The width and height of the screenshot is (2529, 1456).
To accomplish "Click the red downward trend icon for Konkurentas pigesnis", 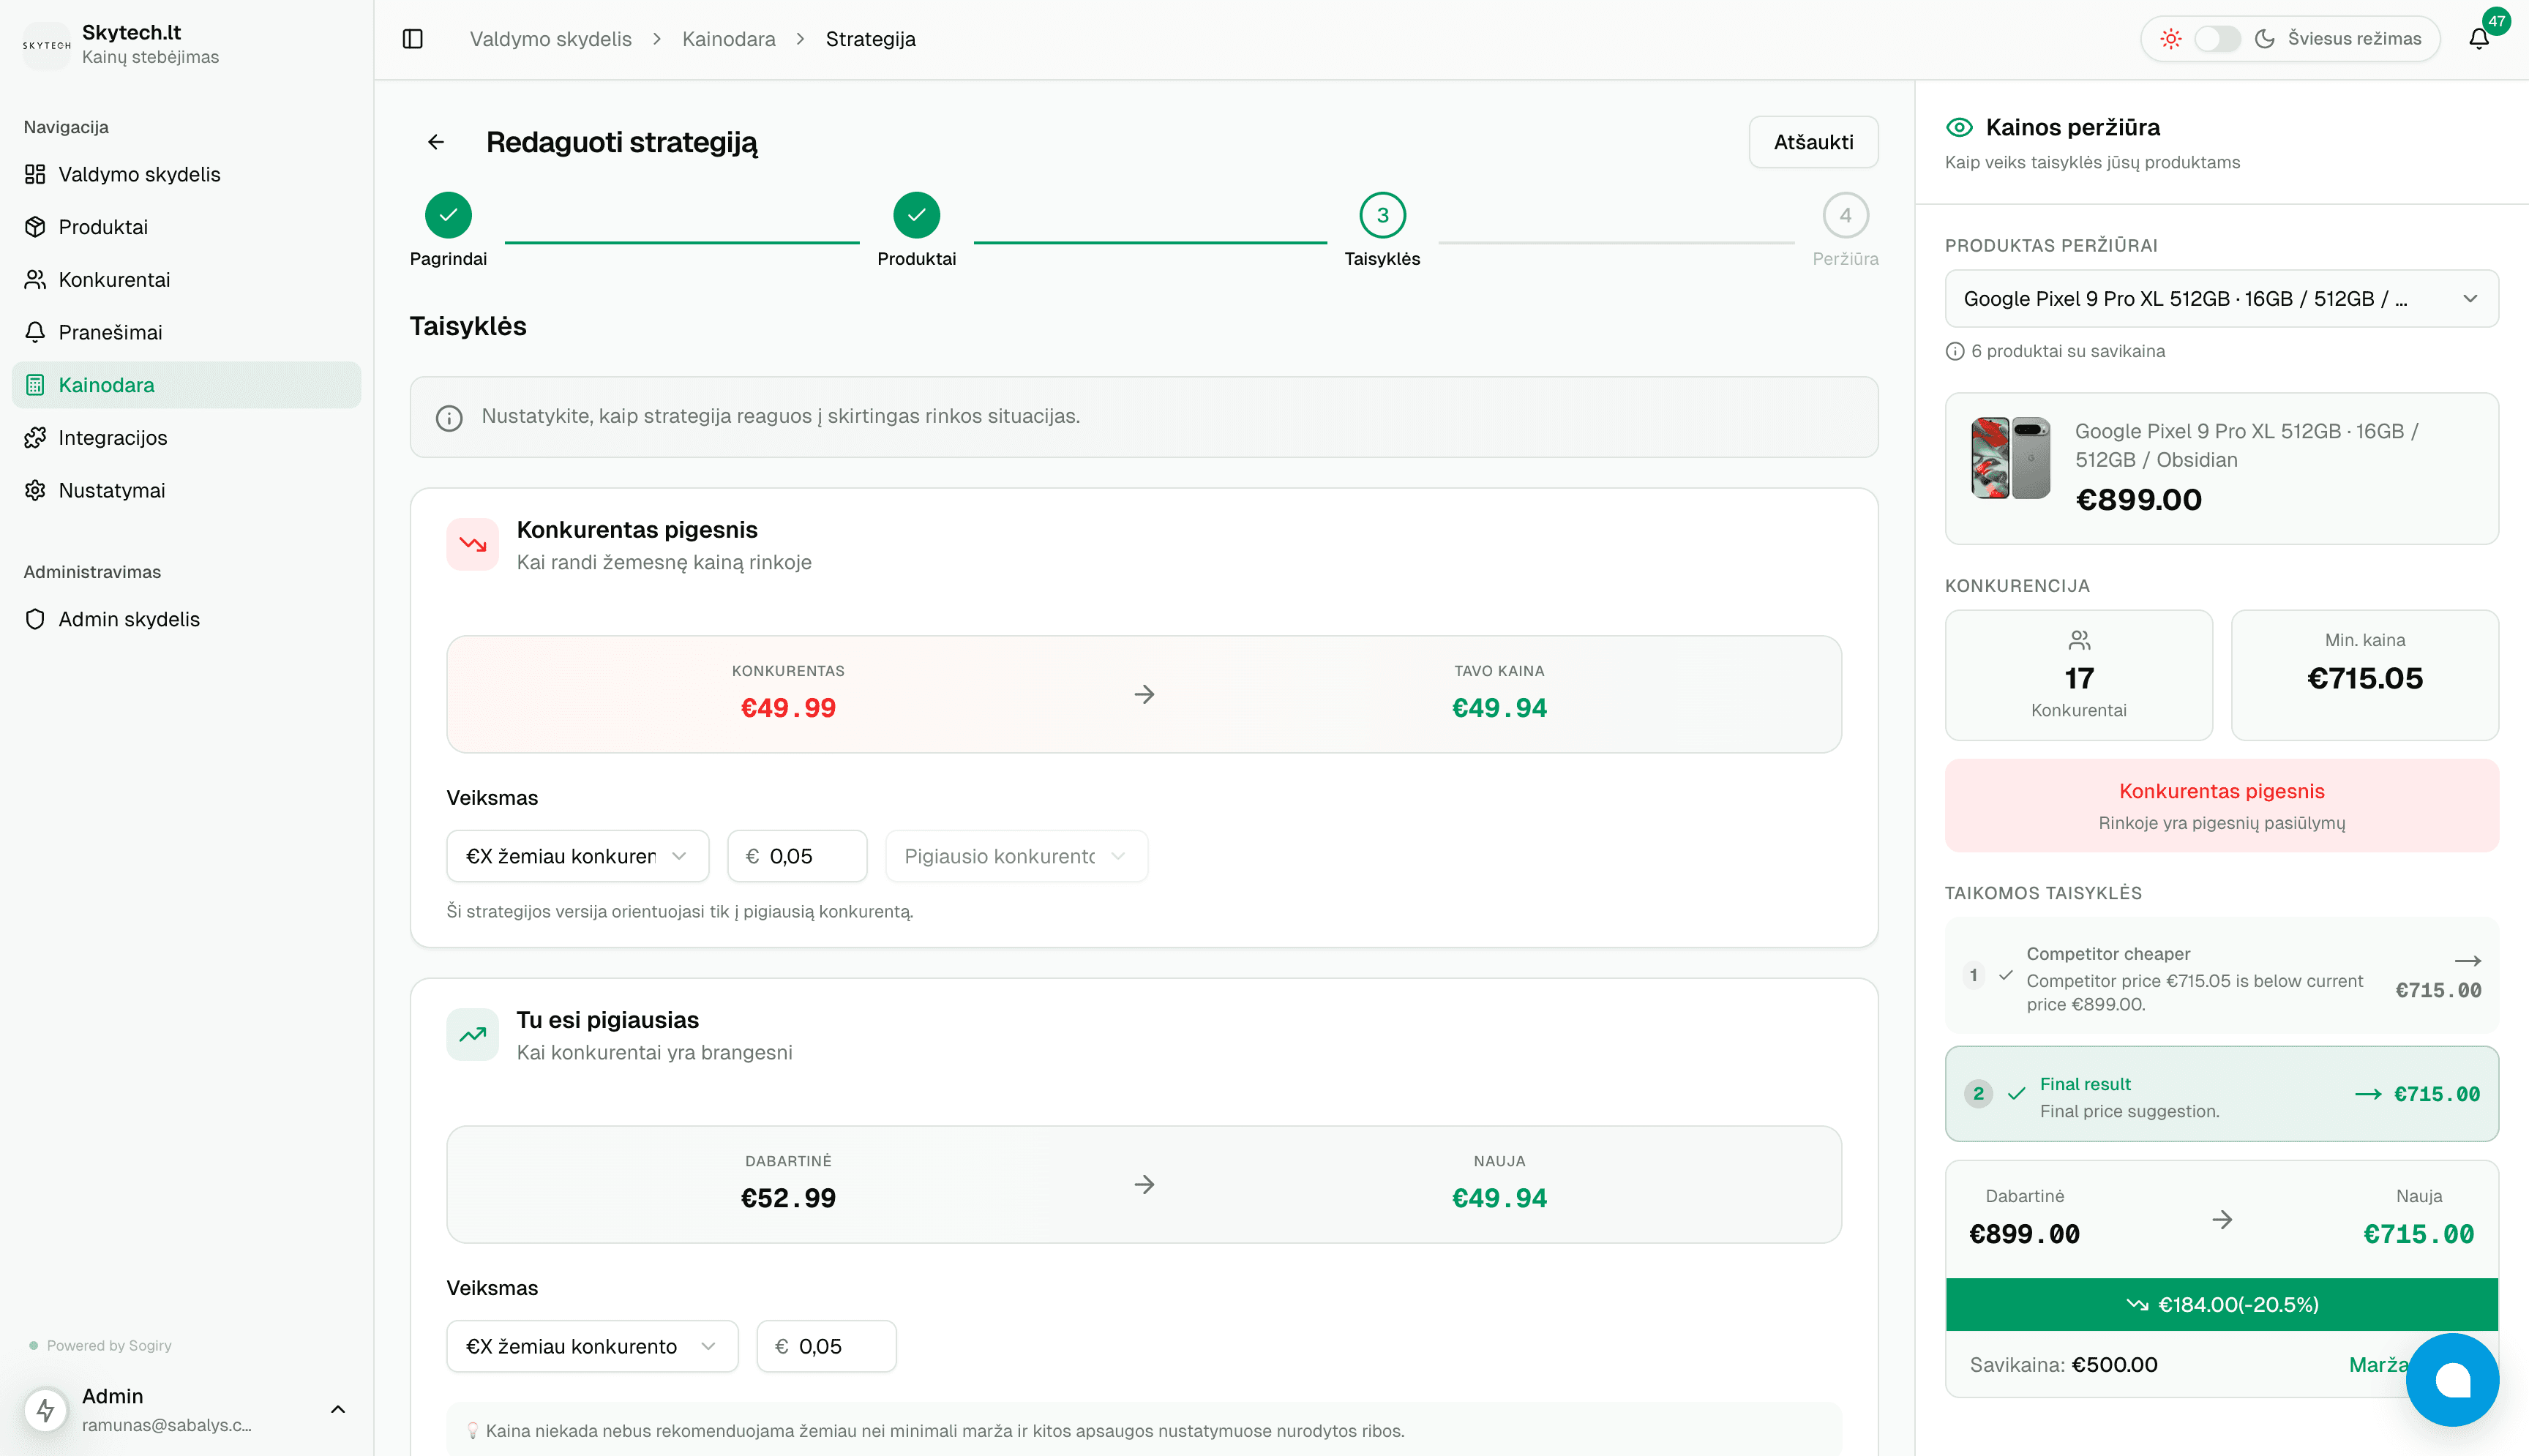I will click(x=473, y=544).
